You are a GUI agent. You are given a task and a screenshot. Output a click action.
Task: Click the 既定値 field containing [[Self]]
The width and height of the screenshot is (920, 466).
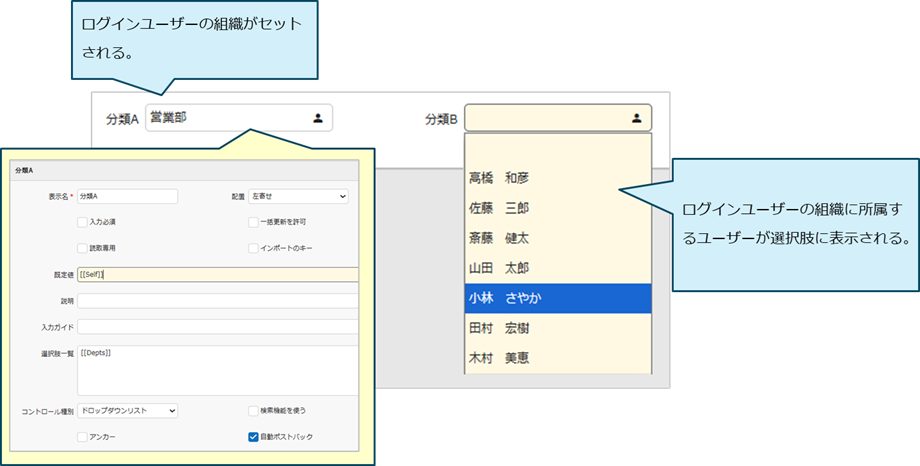(216, 274)
